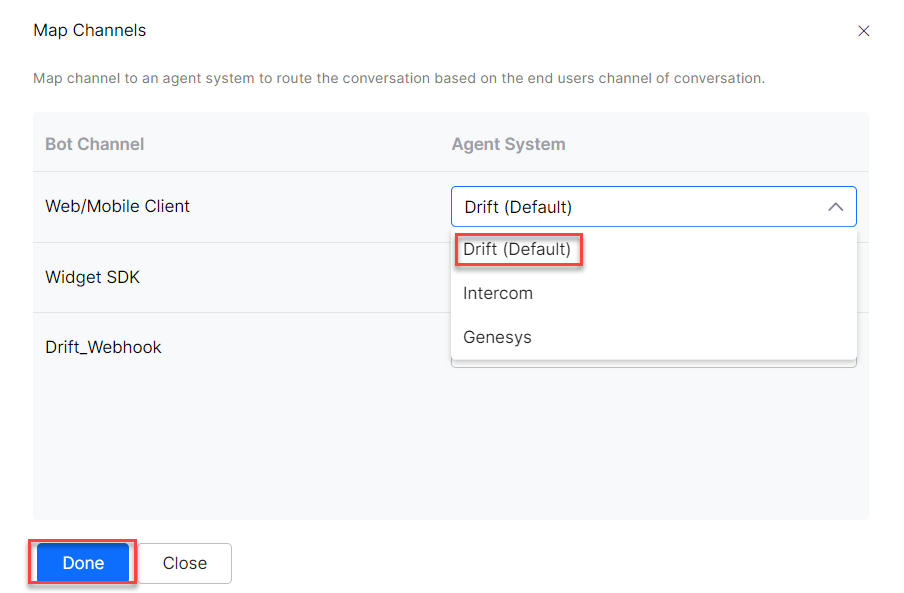This screenshot has height=593, width=904.
Task: Click the Bot Channel column header
Action: tap(94, 144)
